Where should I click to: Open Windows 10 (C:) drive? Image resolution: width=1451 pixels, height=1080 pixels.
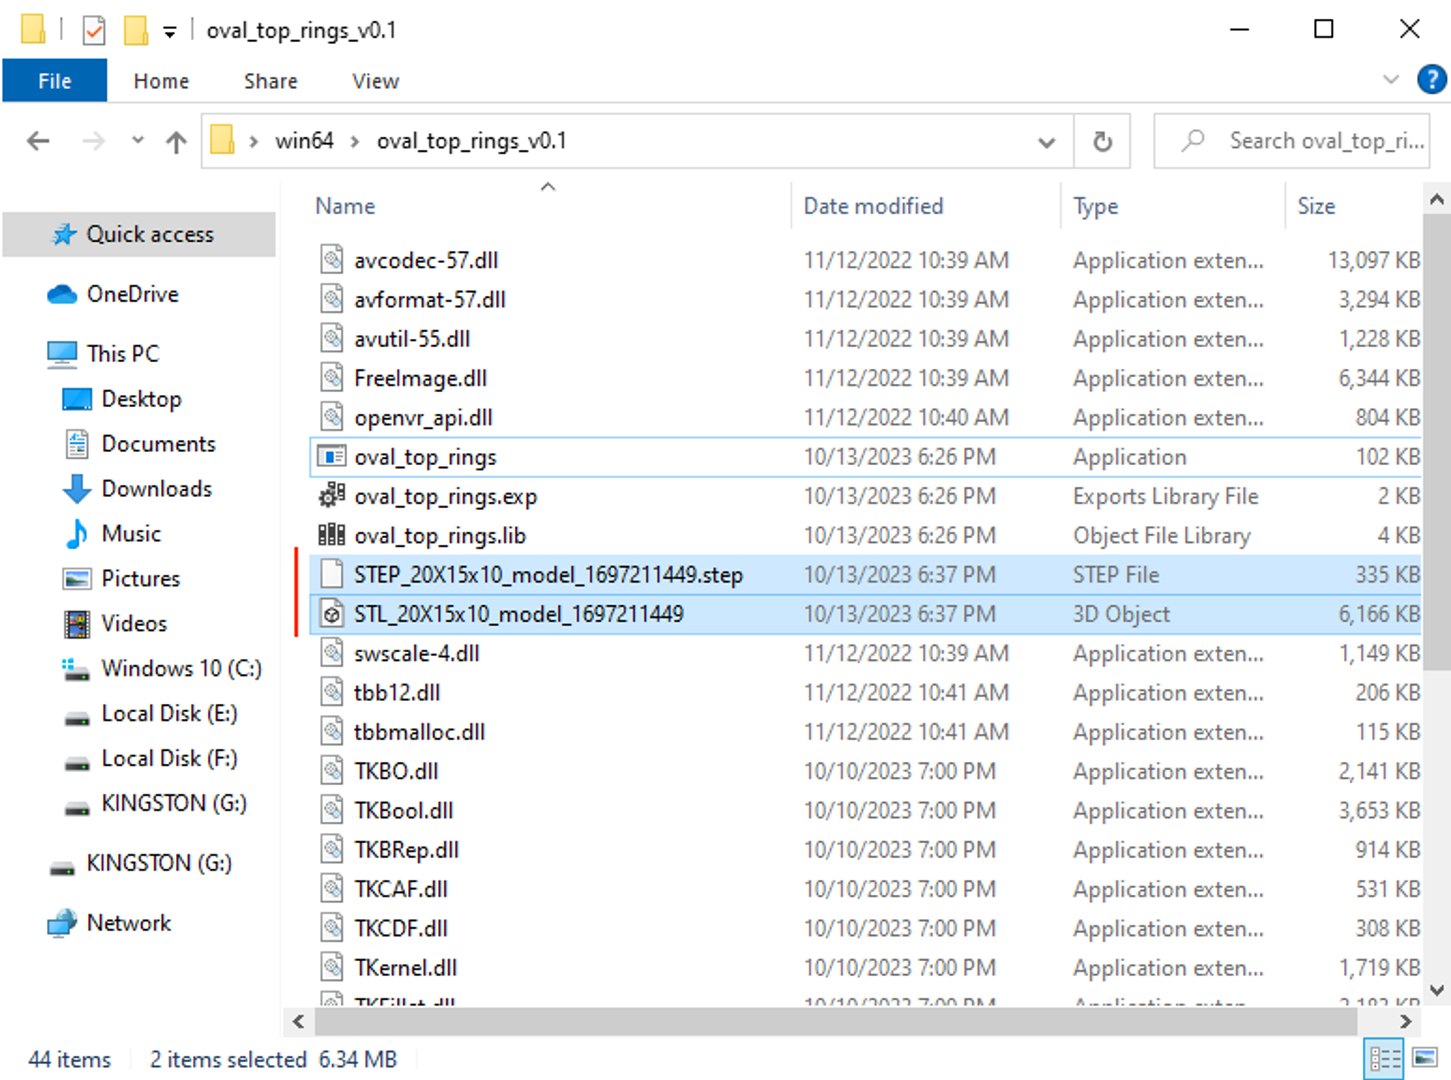point(163,668)
